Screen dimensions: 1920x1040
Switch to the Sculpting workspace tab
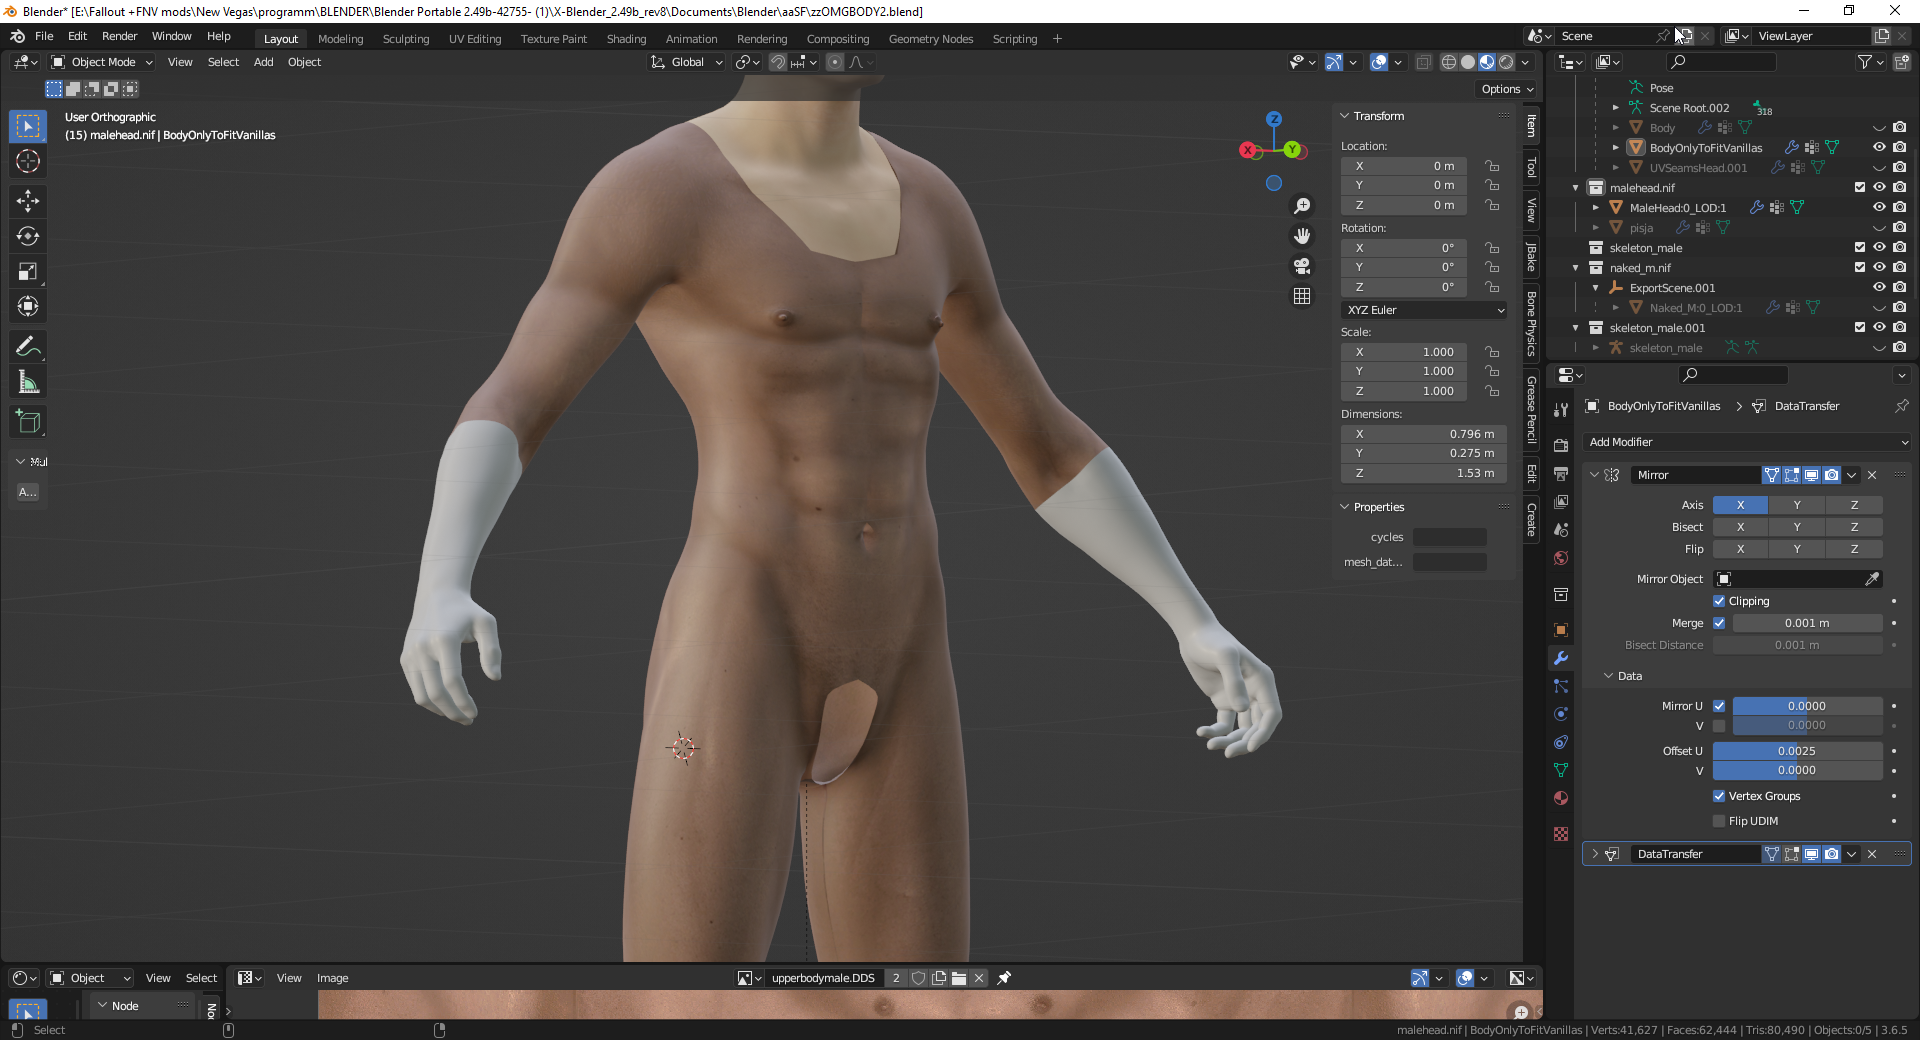click(406, 39)
